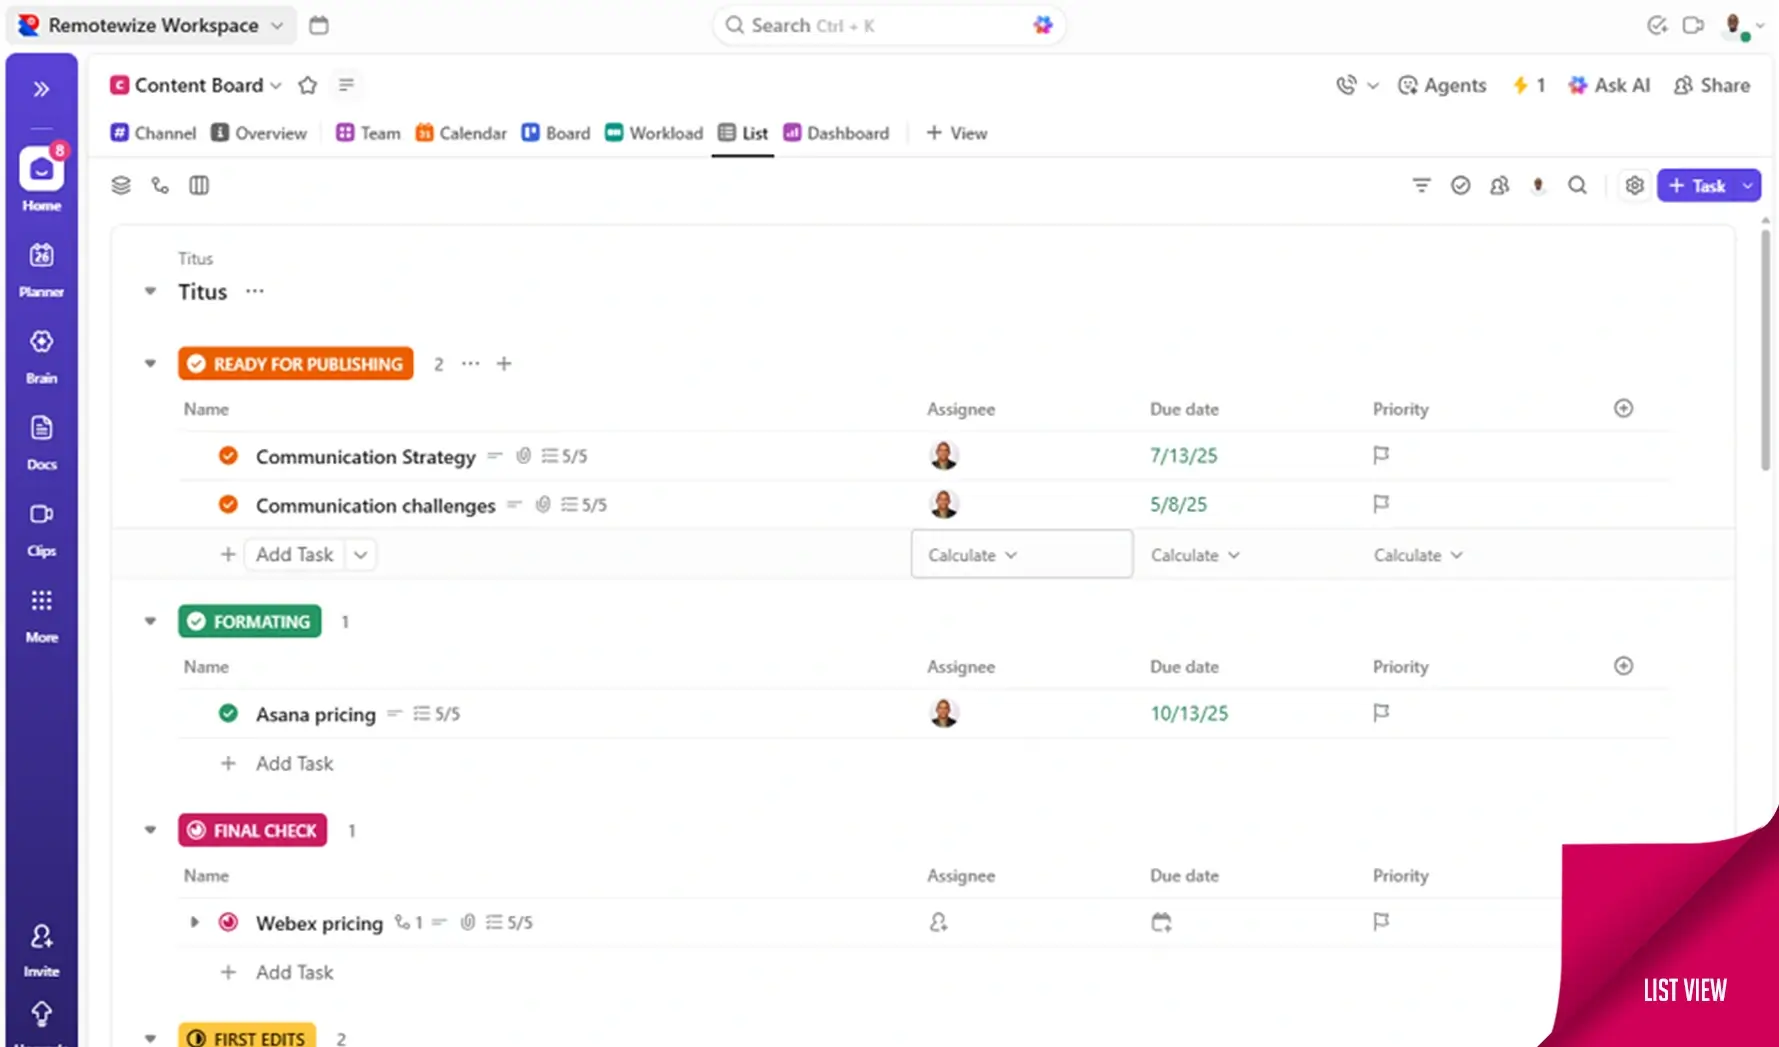Switch to the Board view tab
The image size is (1779, 1047).
[x=556, y=133]
